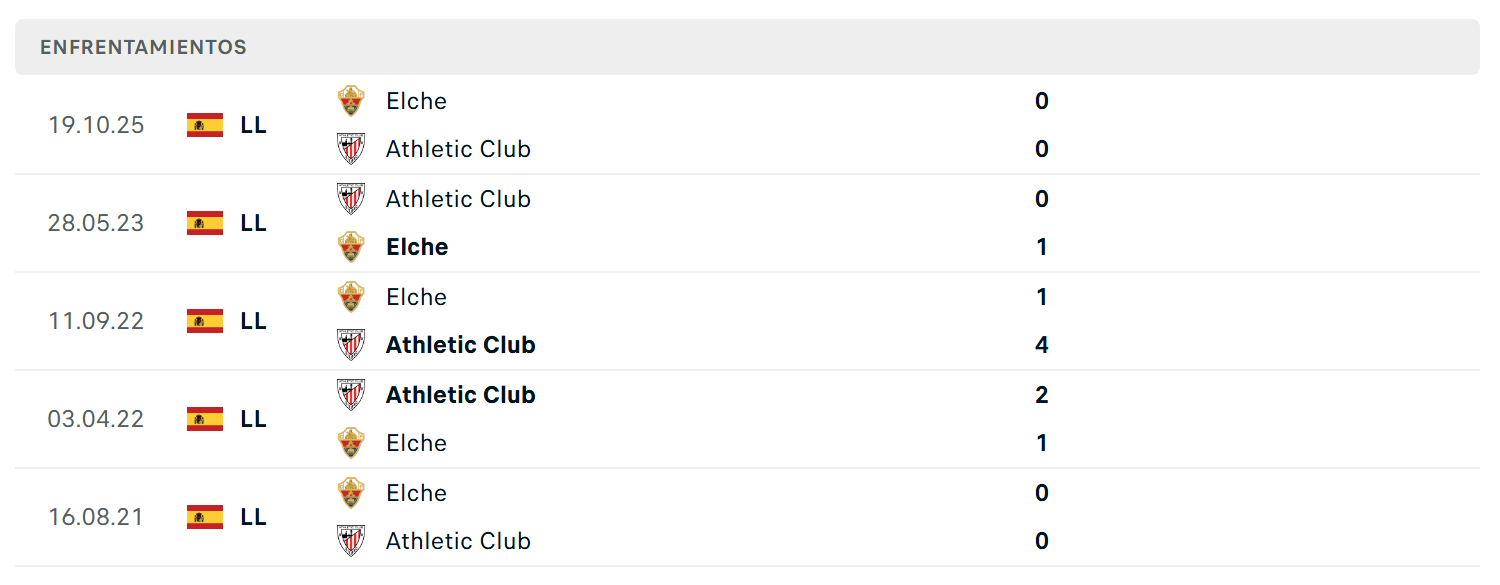Click Athletic Club crest in 19.10.25 match
Screen dimensions: 1500x585
click(351, 149)
